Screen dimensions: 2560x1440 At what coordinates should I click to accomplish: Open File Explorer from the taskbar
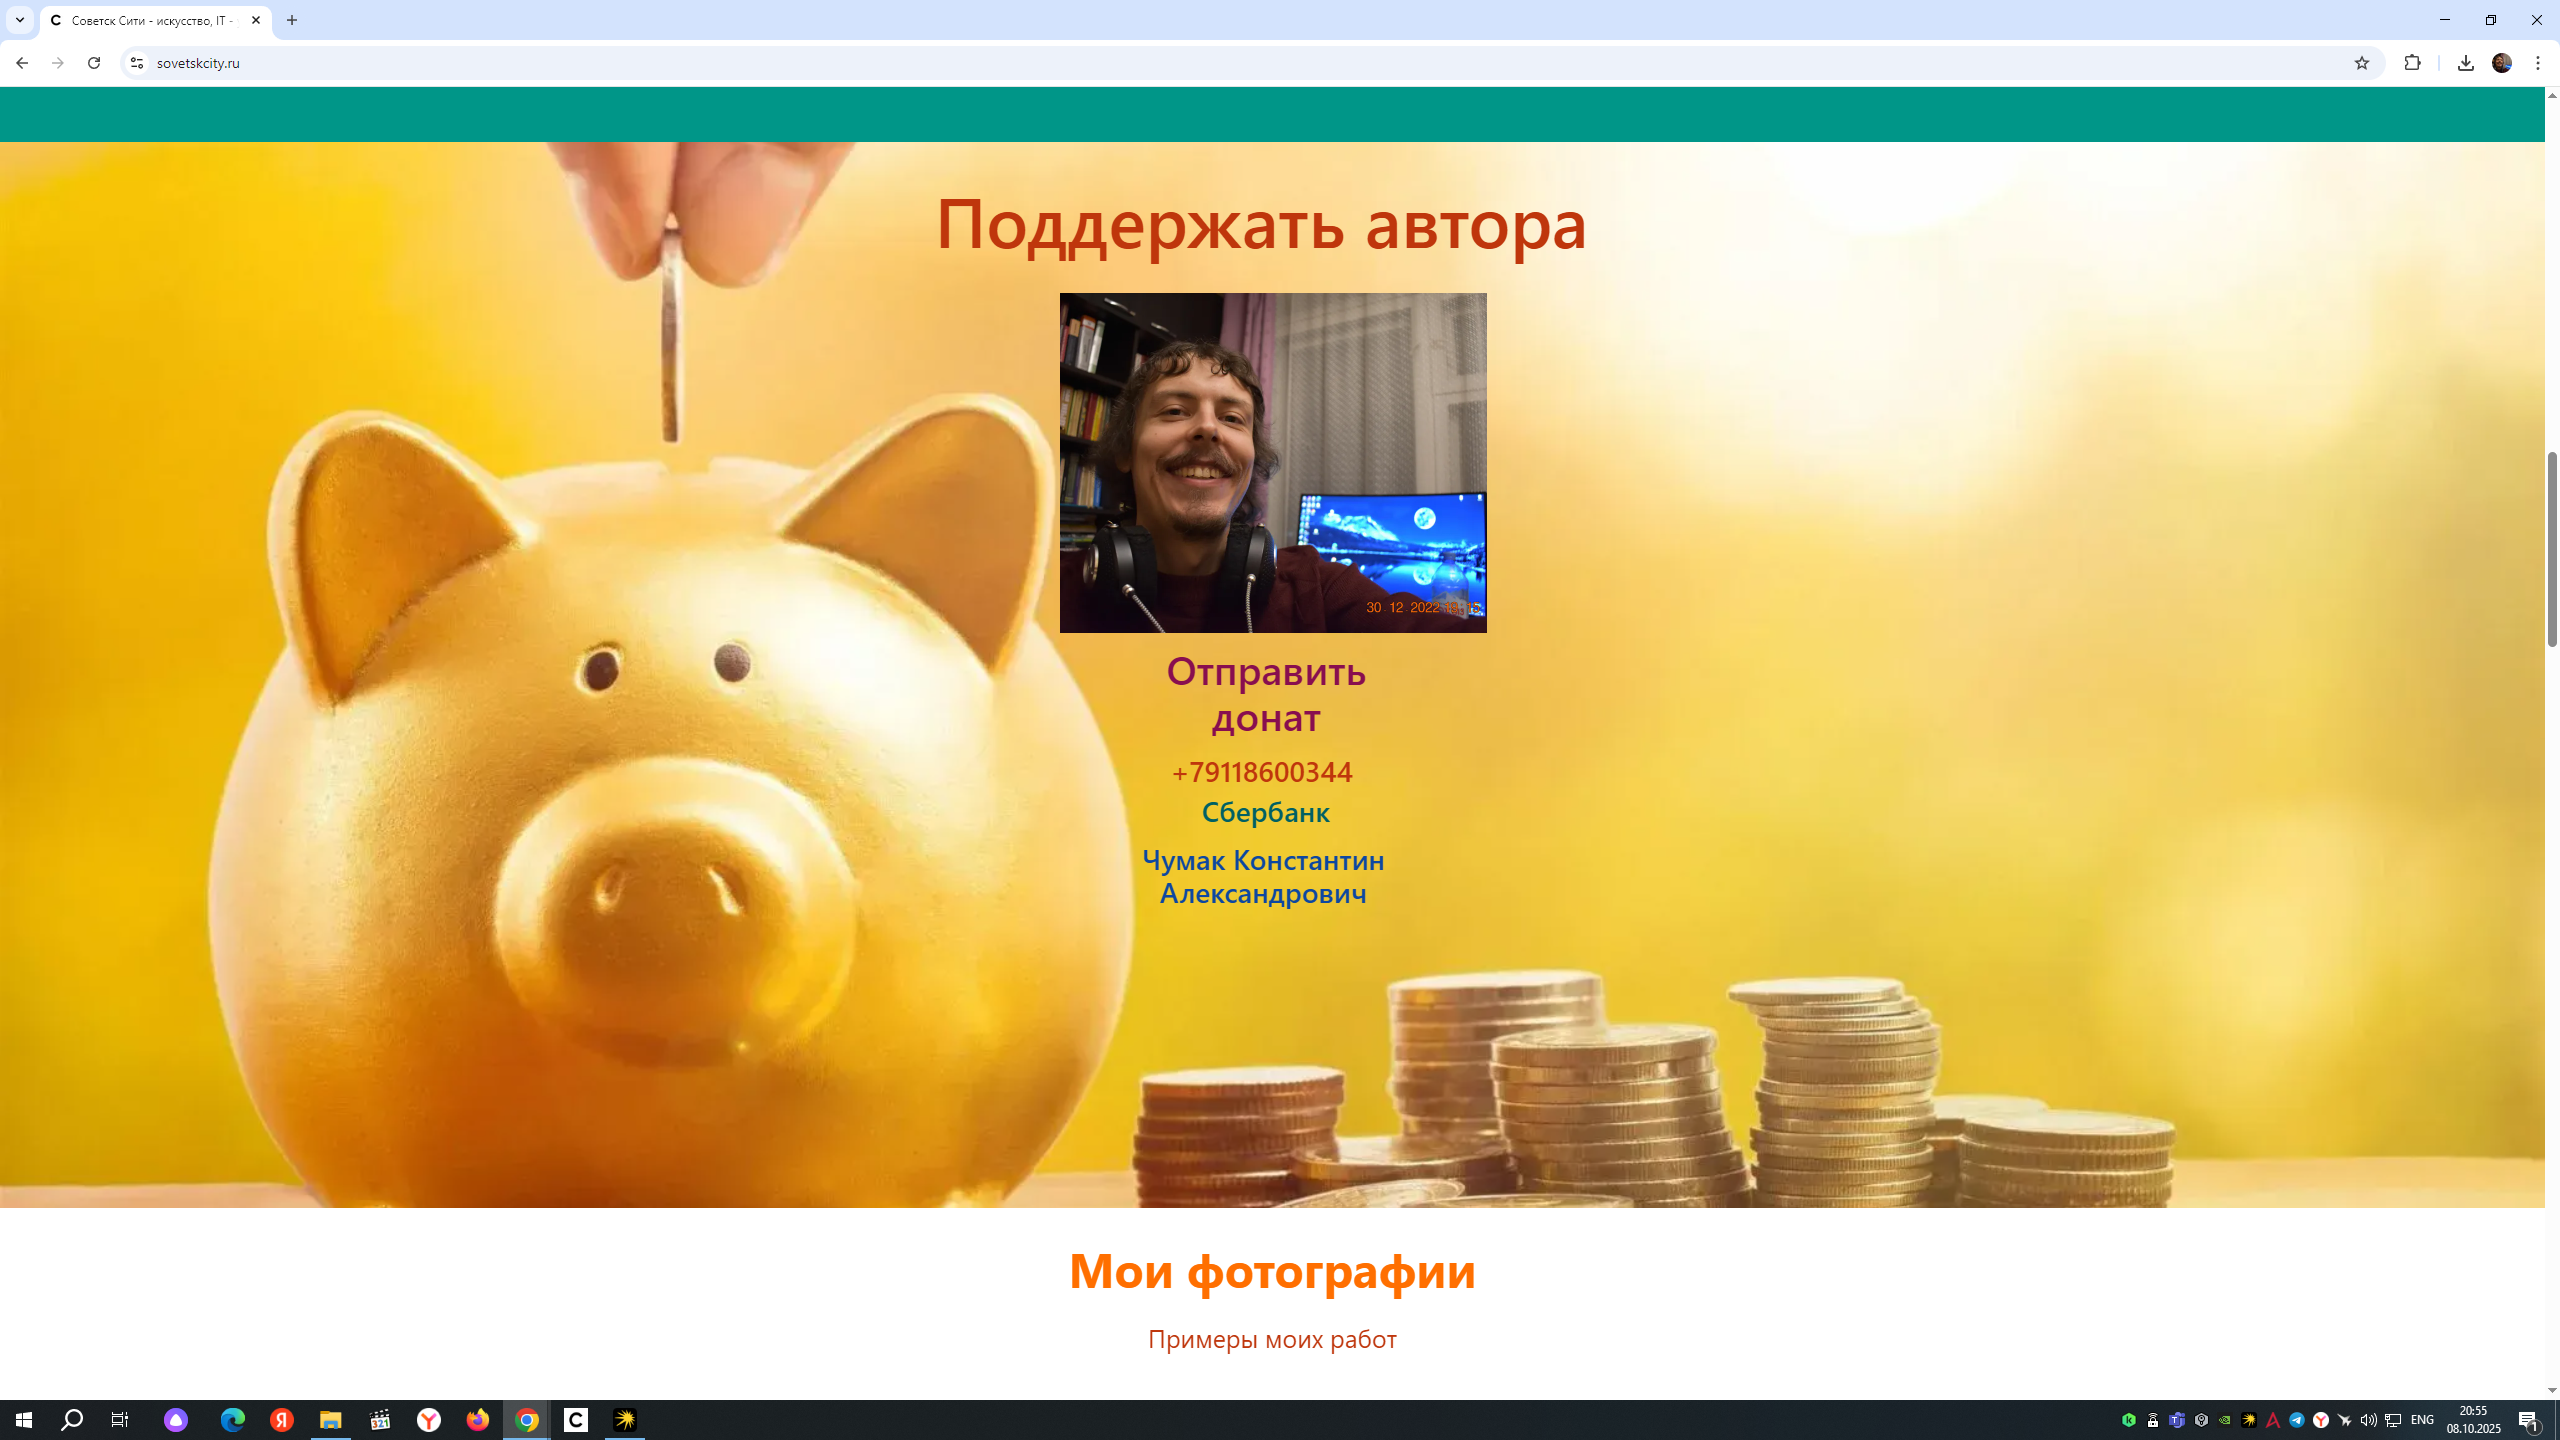tap(331, 1420)
